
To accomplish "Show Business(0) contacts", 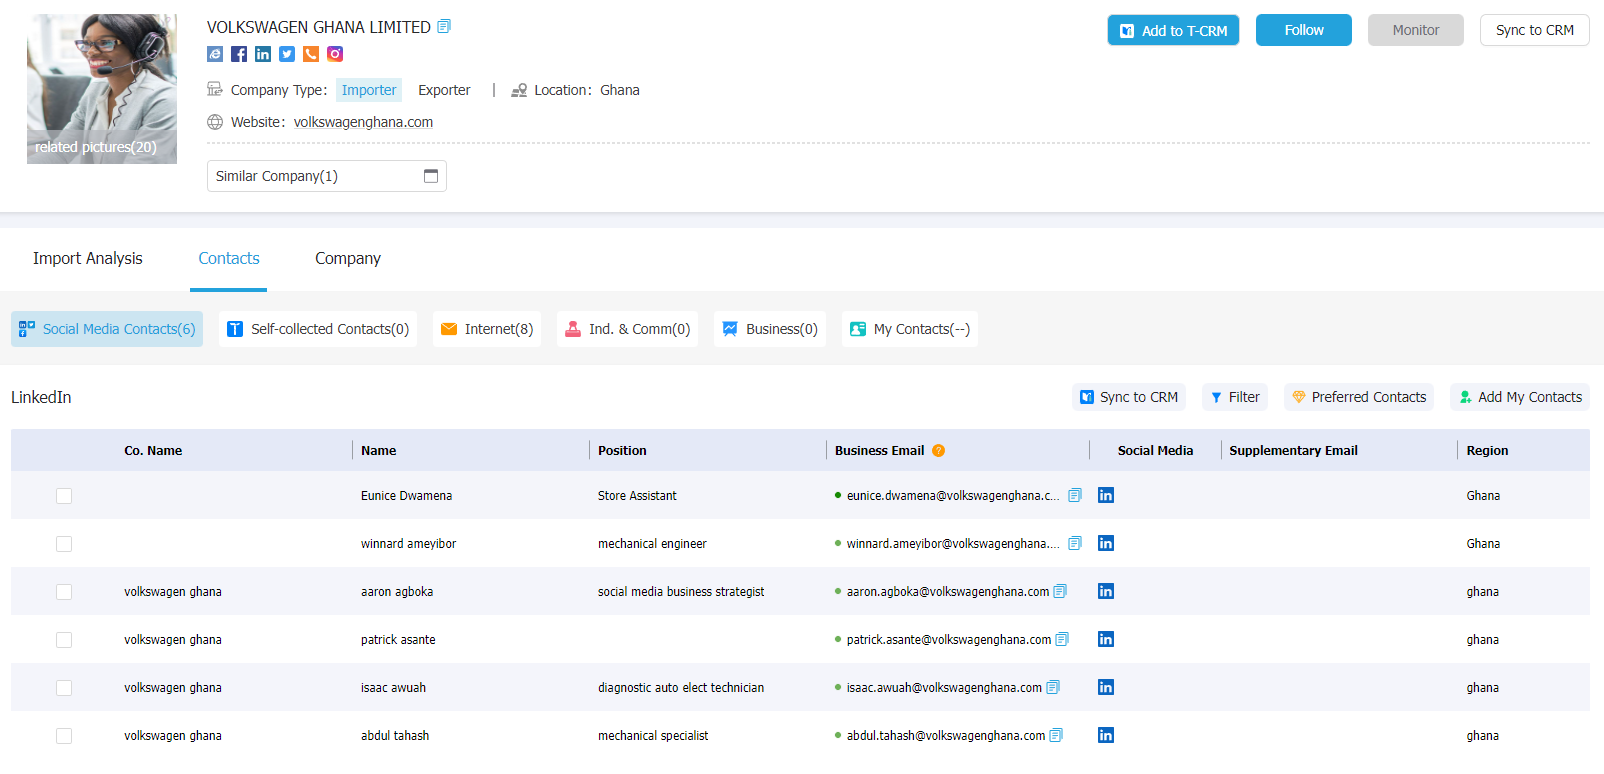I will (x=770, y=329).
